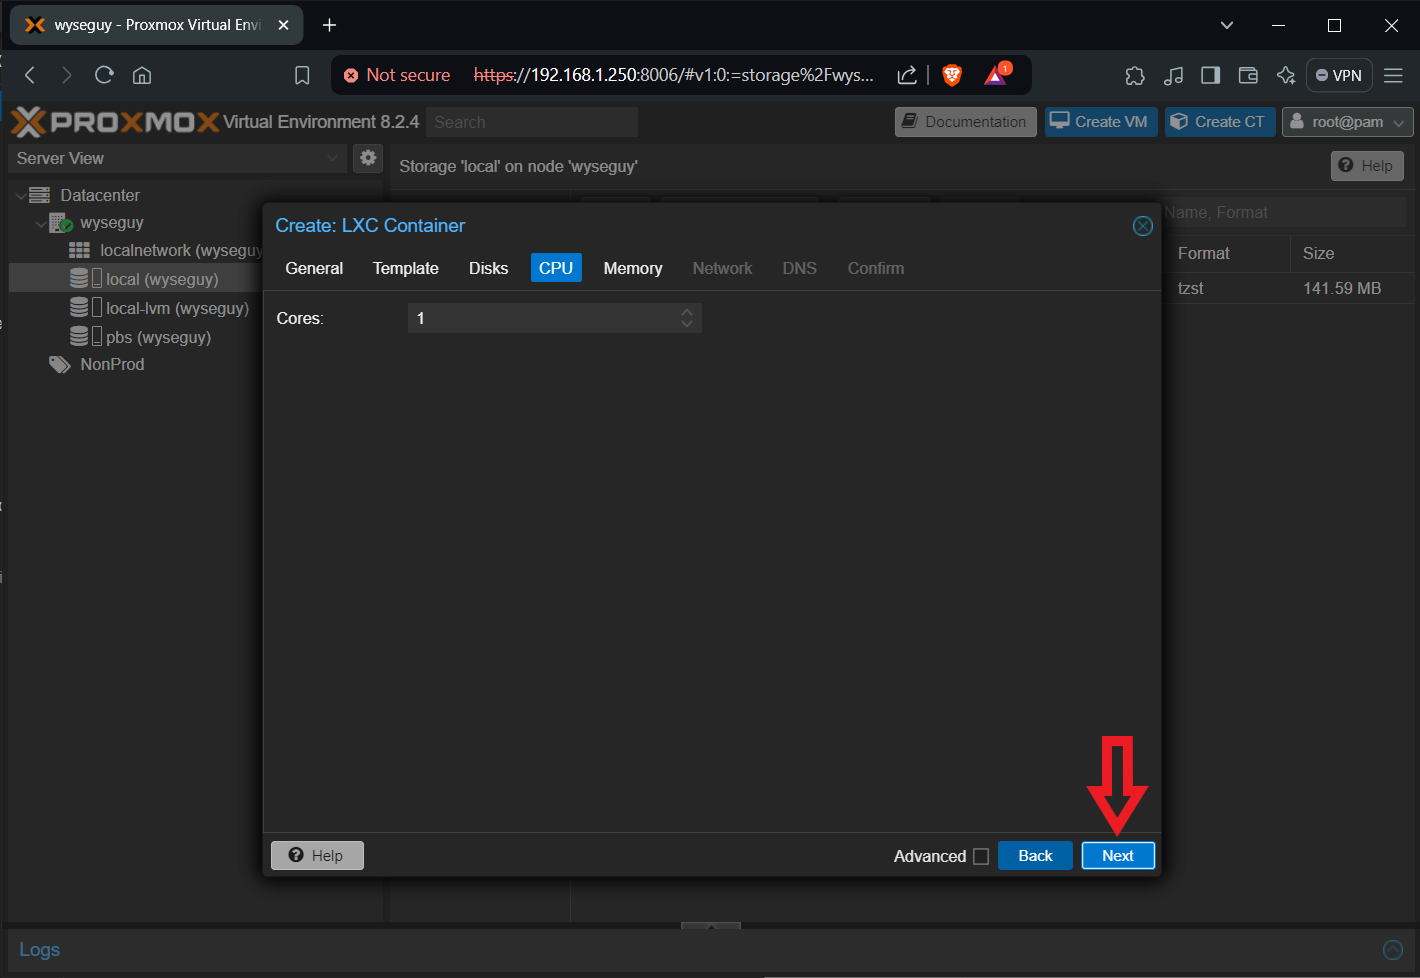Select the NonProd tree item
The image size is (1420, 978).
[112, 364]
